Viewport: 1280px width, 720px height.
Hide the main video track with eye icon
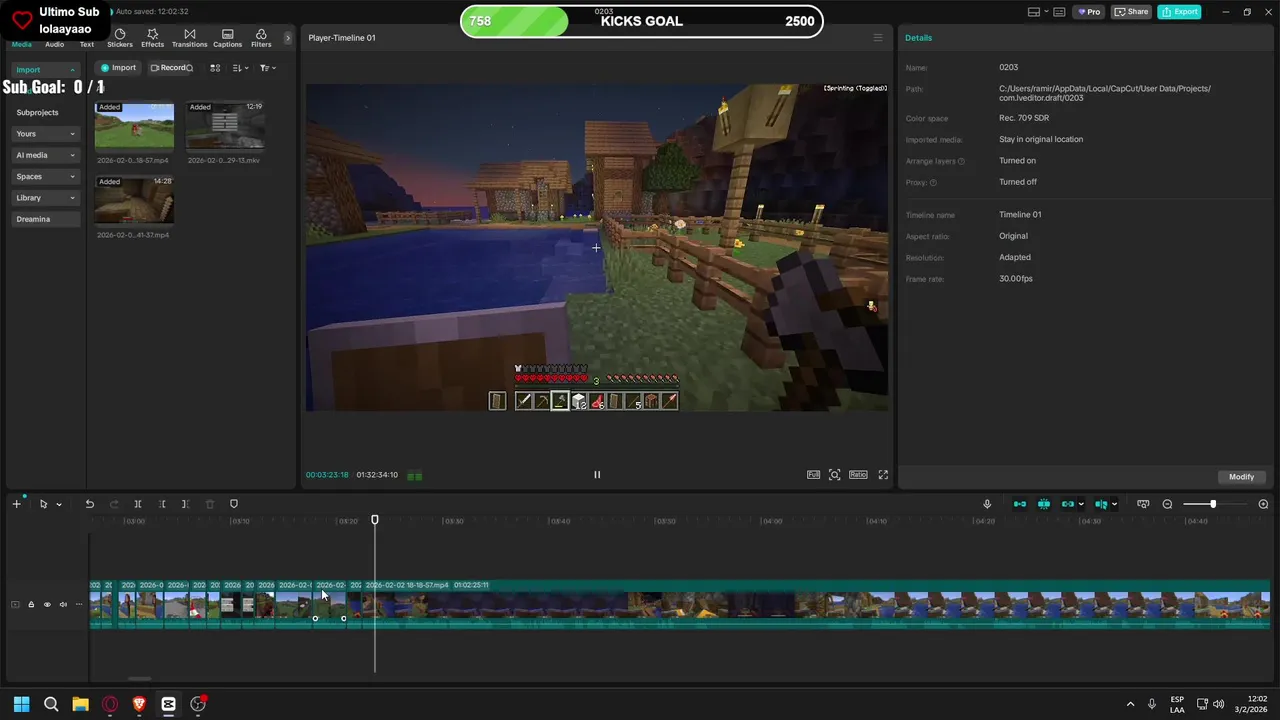[x=46, y=604]
